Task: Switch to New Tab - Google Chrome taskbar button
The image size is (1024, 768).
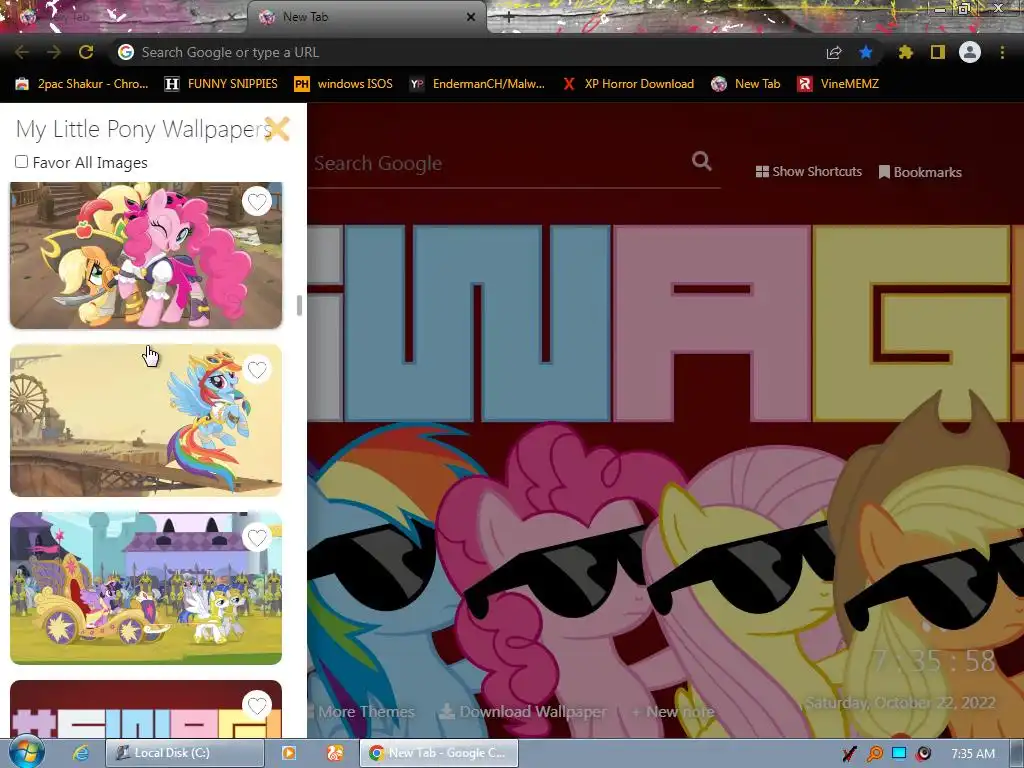Action: click(x=438, y=753)
